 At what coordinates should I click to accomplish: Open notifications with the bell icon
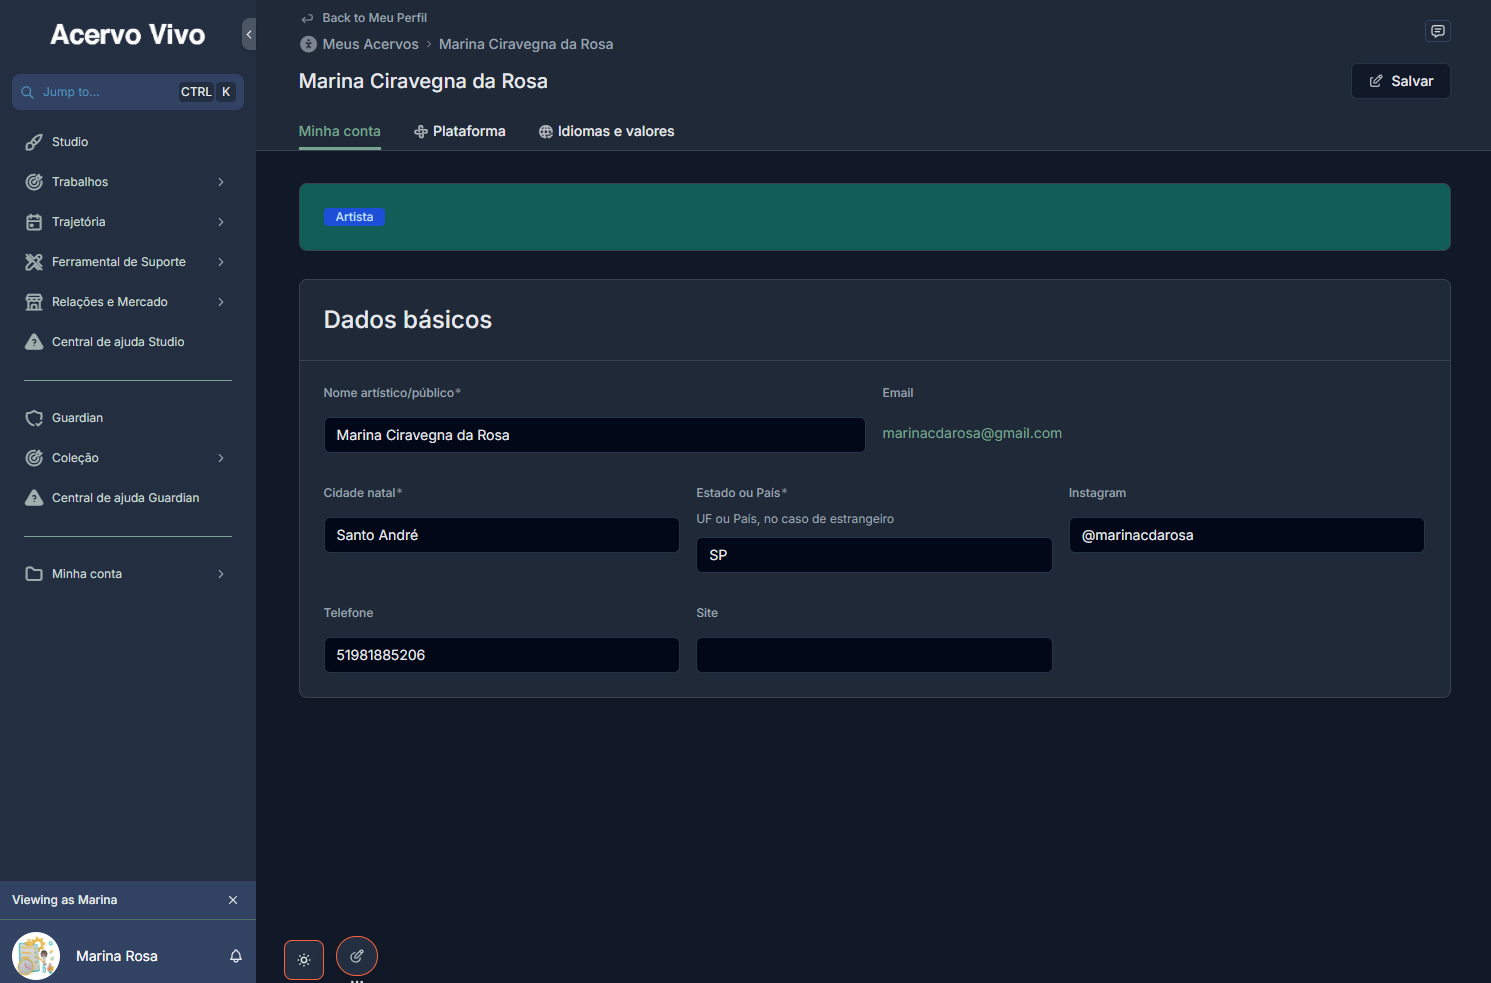pyautogui.click(x=236, y=956)
